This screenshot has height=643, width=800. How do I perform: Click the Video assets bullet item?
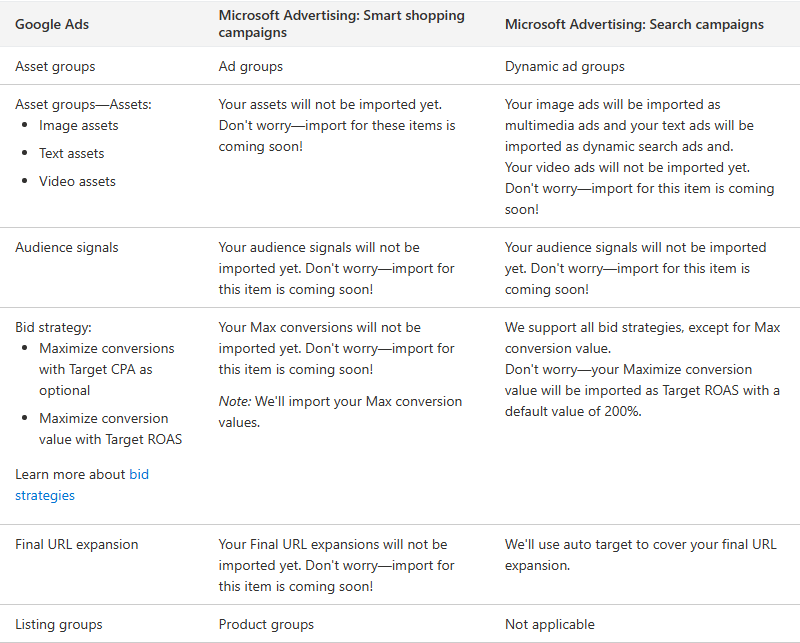(x=77, y=182)
